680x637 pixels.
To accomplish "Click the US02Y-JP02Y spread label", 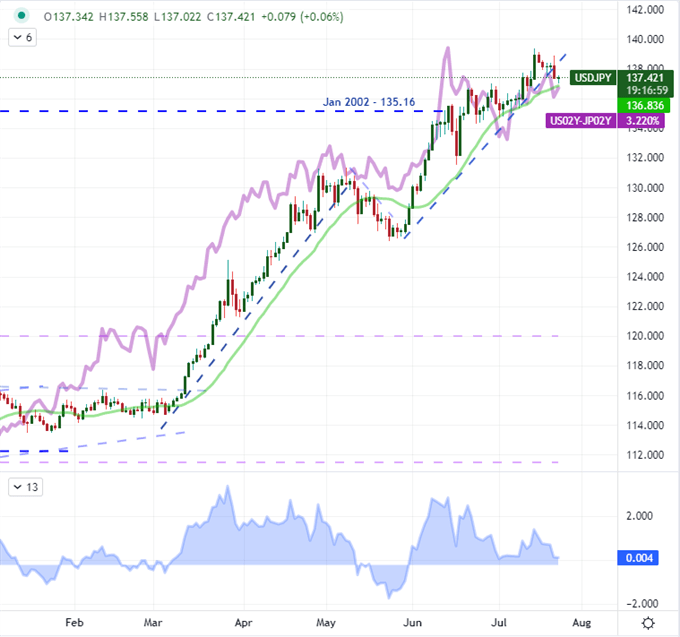I will [580, 121].
